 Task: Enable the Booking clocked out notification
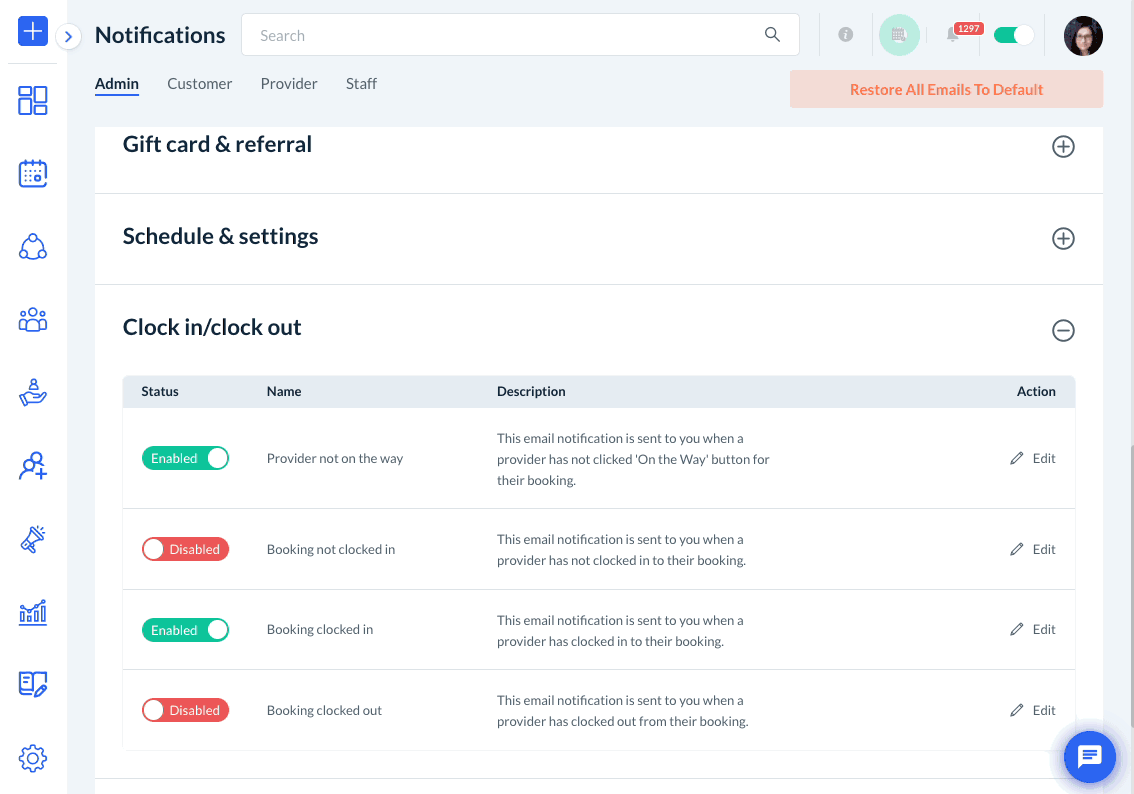pyautogui.click(x=185, y=710)
